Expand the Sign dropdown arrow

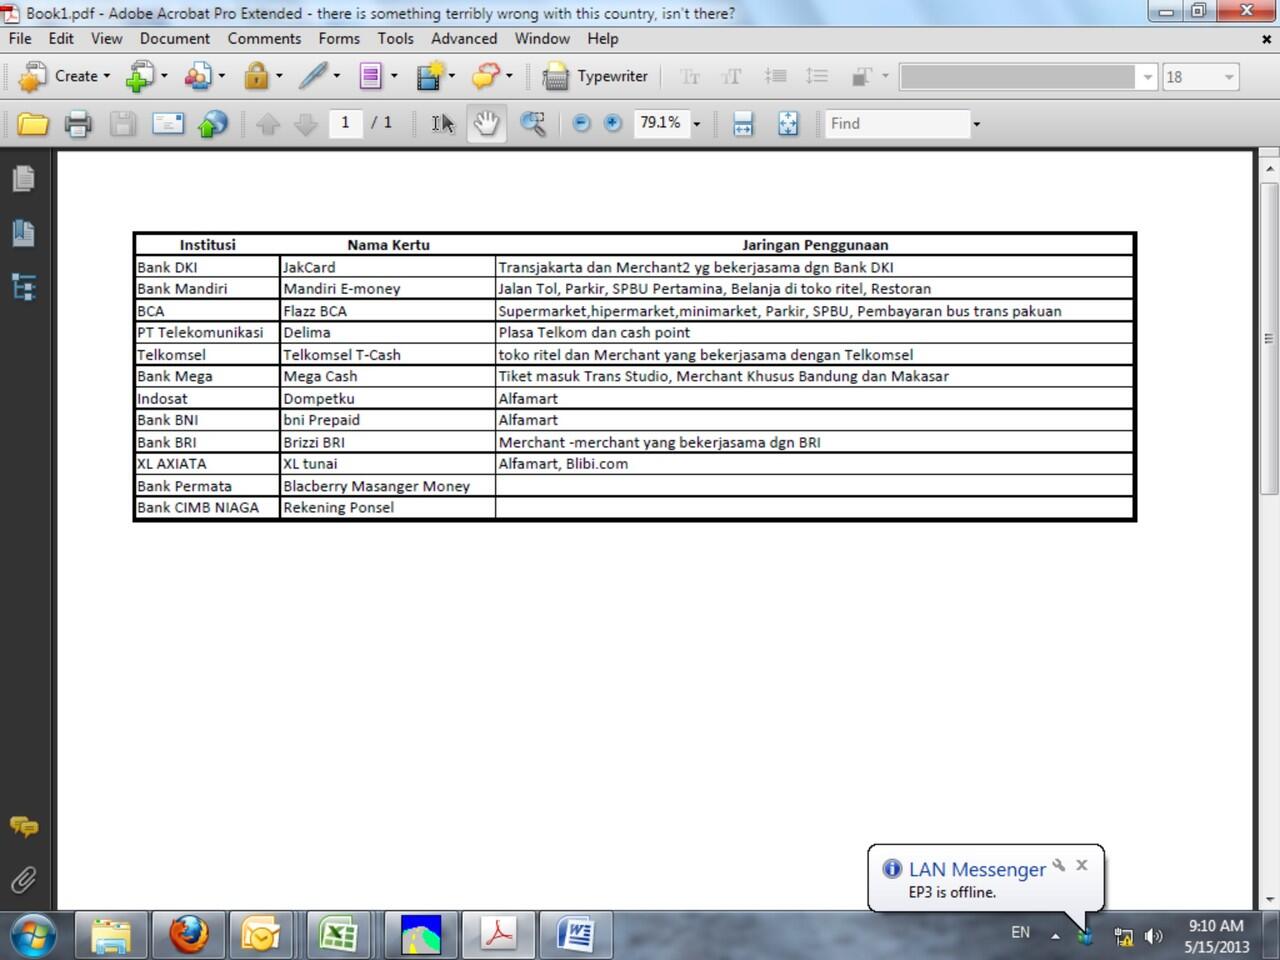coord(336,76)
